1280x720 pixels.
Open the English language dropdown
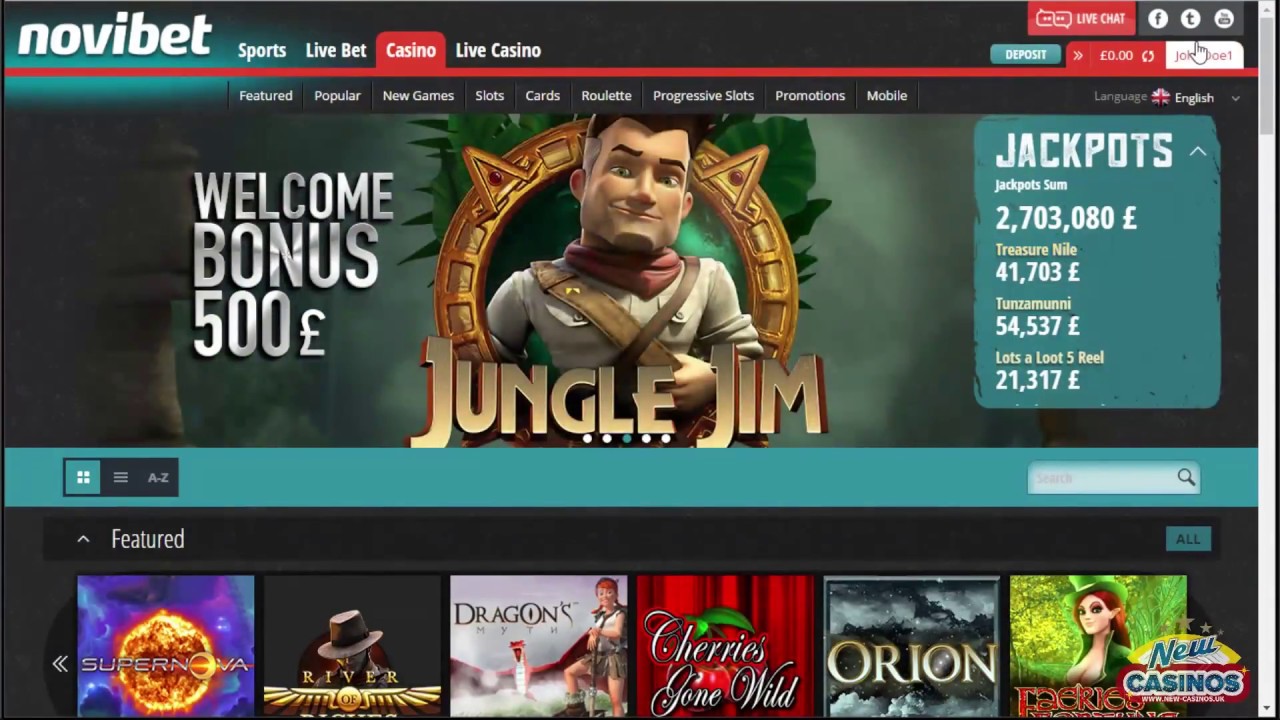coord(1207,98)
